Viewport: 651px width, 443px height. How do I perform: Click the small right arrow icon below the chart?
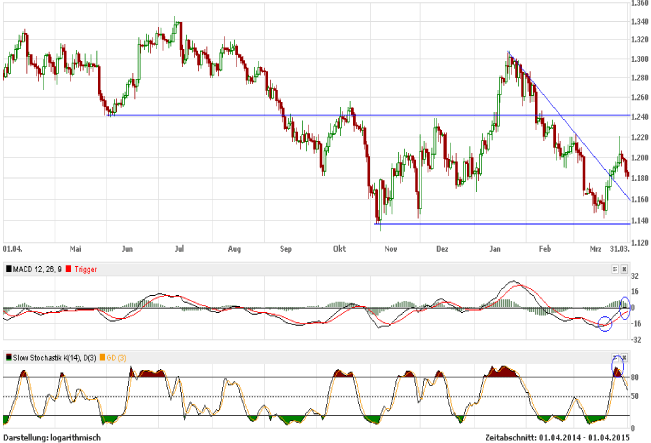624,270
